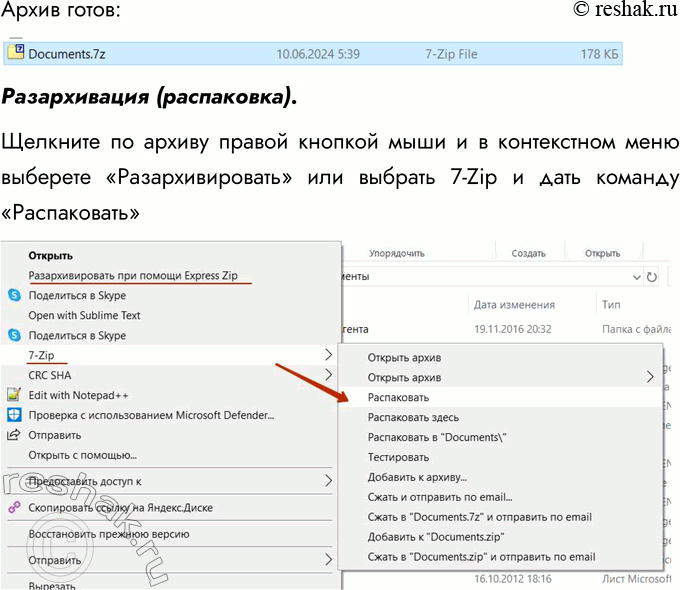Expand the CRC SHA submenu arrow

(x=328, y=374)
